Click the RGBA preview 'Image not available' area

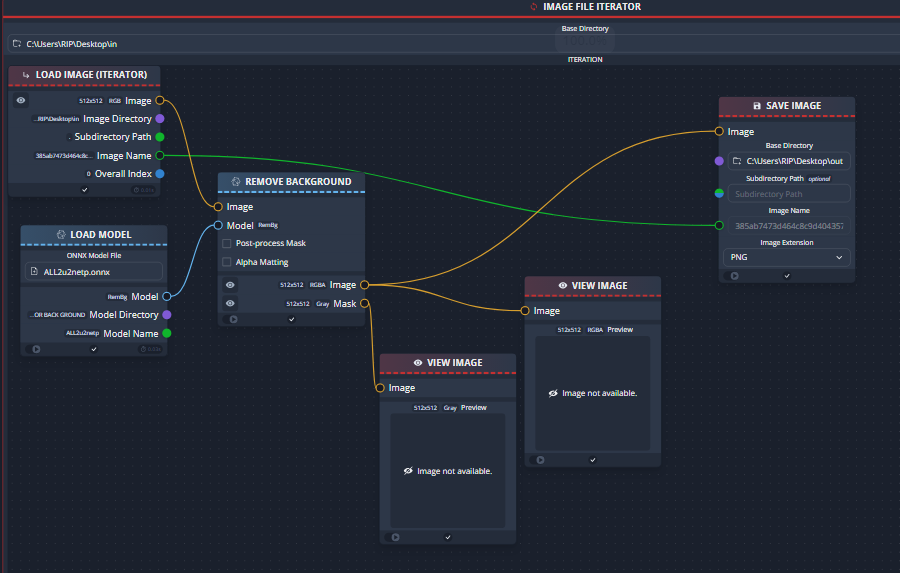[593, 393]
